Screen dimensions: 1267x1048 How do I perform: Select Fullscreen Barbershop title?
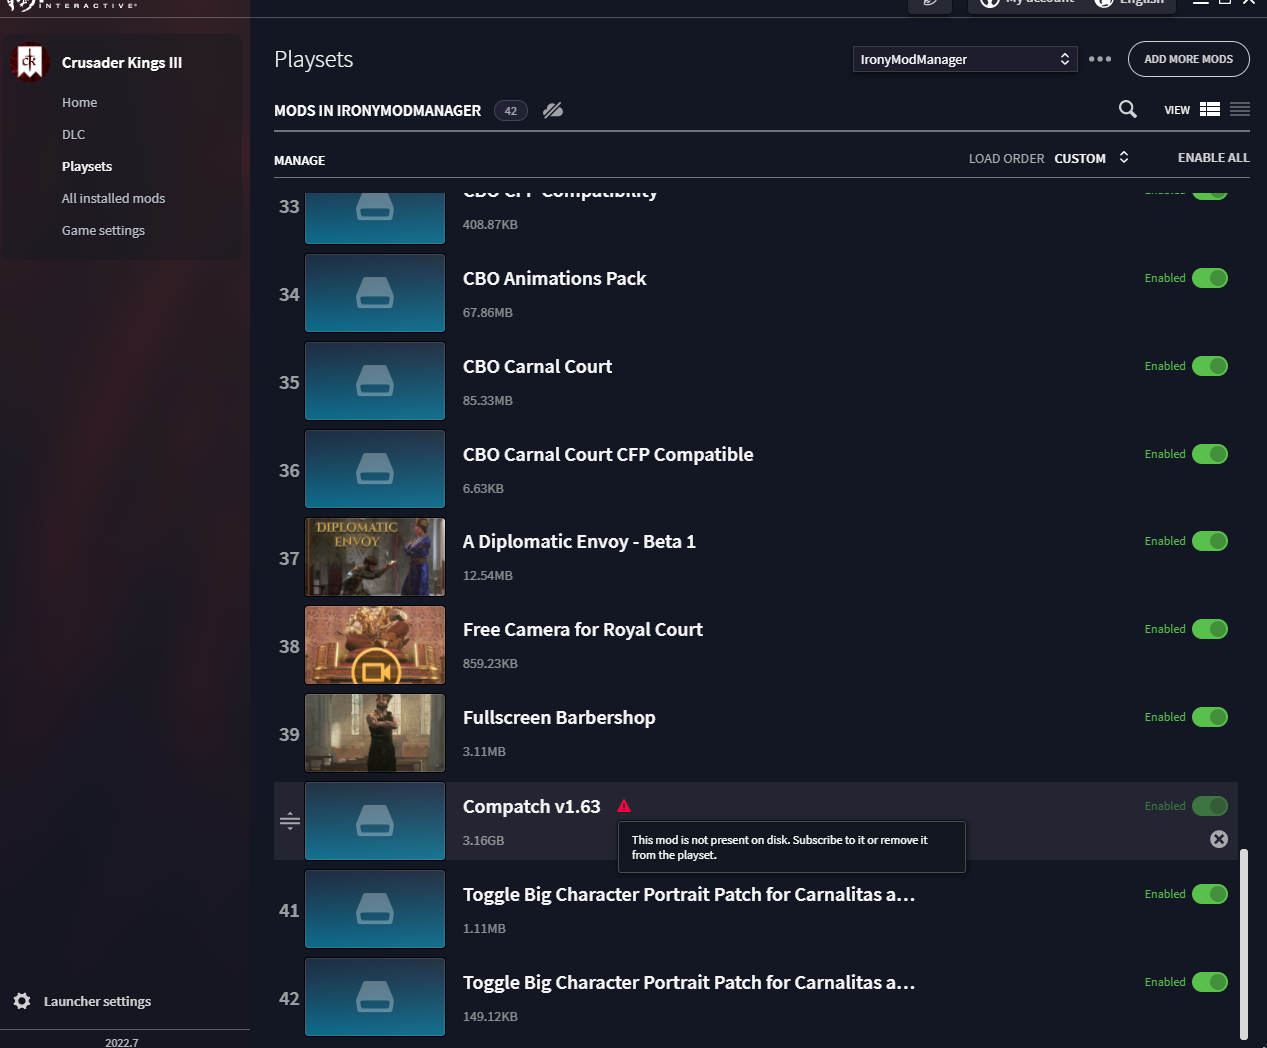click(559, 717)
